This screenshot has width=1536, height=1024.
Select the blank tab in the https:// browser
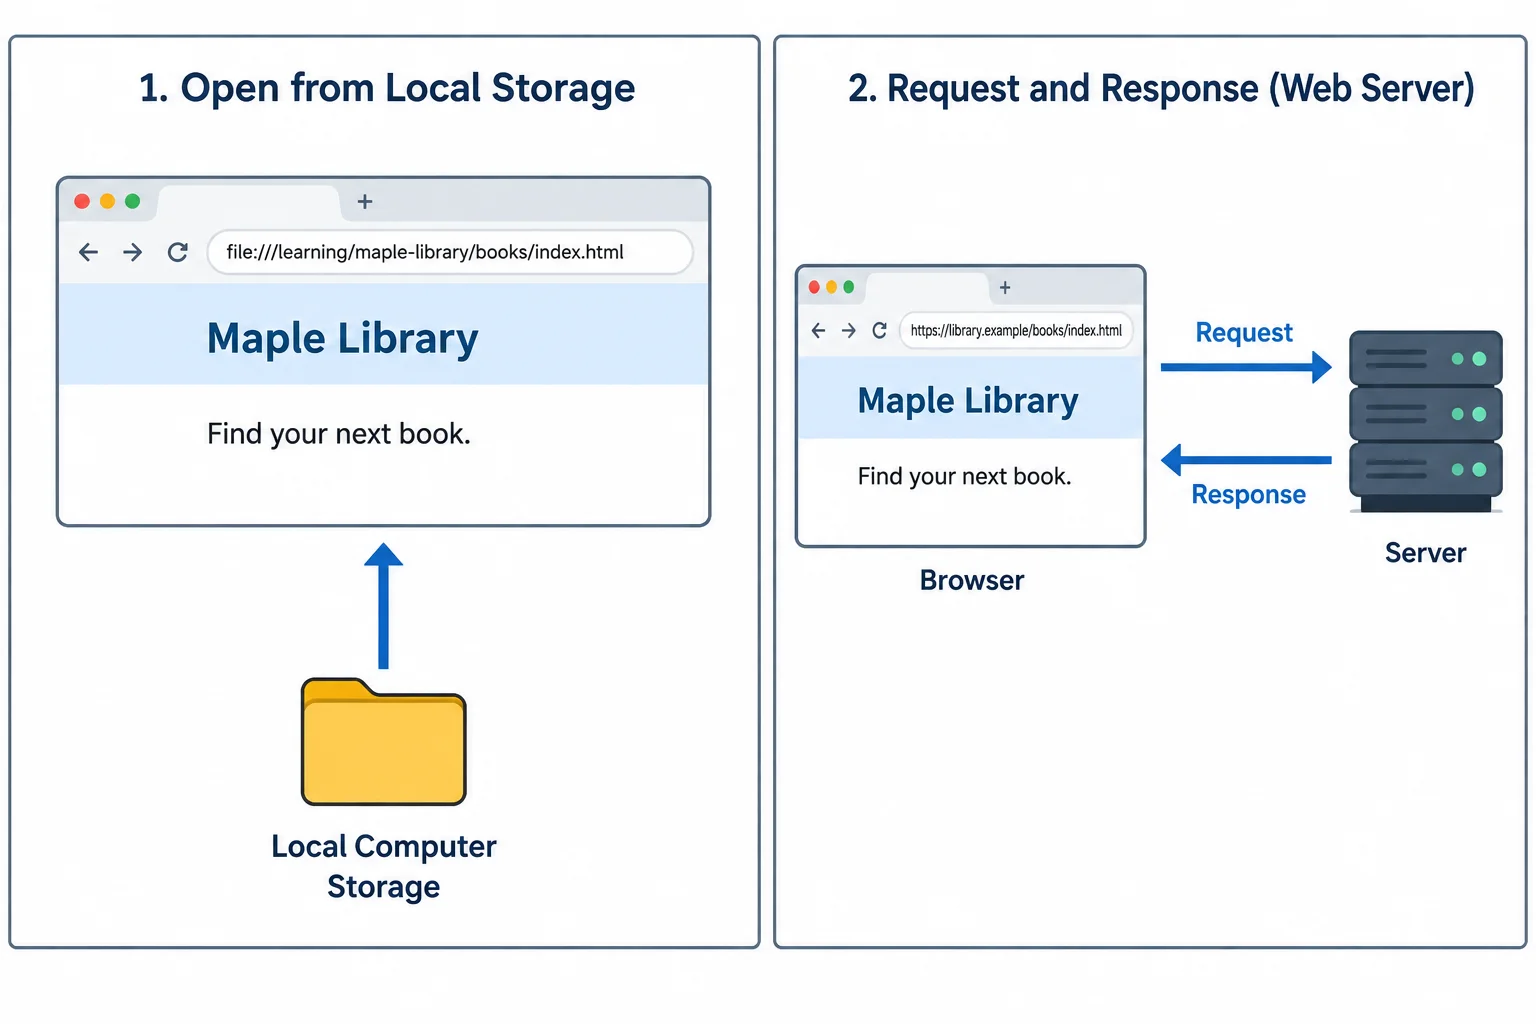point(927,289)
